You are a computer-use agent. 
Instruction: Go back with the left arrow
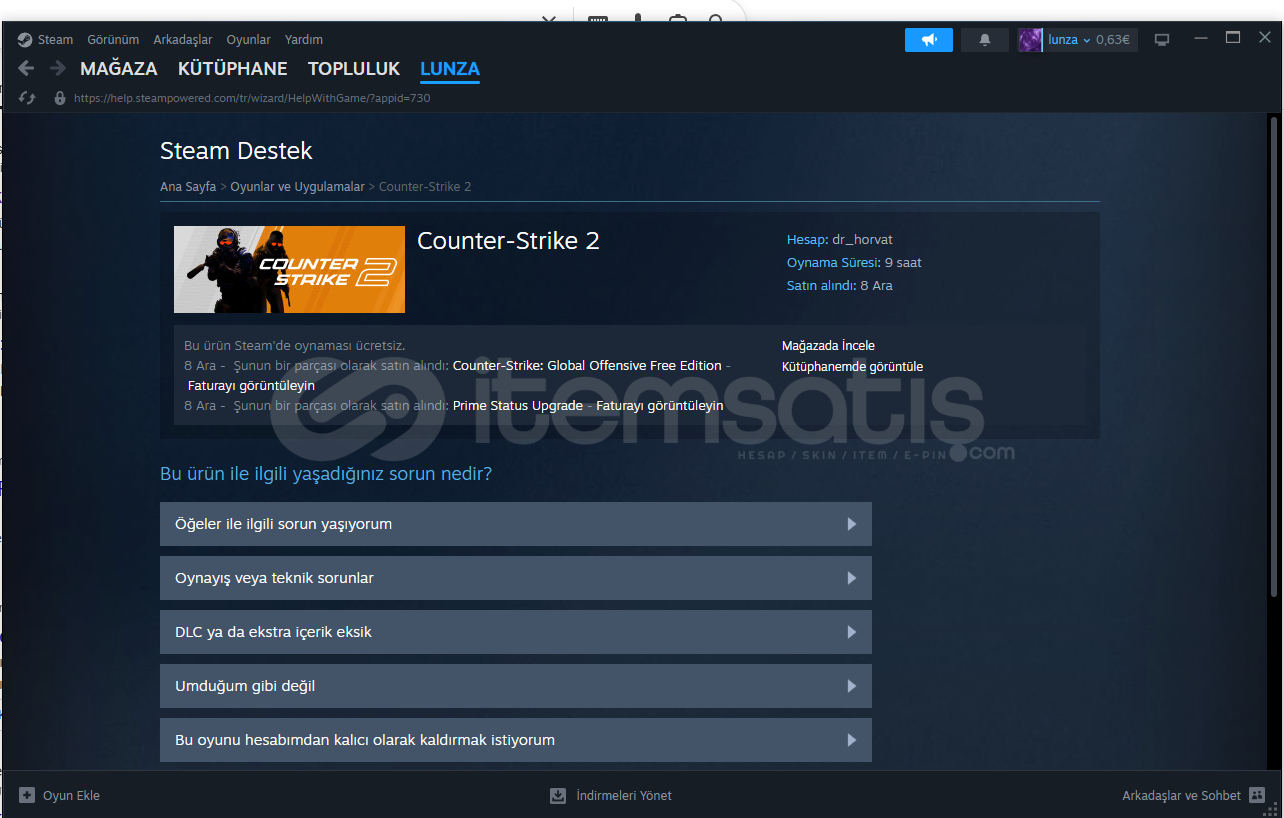pyautogui.click(x=27, y=68)
